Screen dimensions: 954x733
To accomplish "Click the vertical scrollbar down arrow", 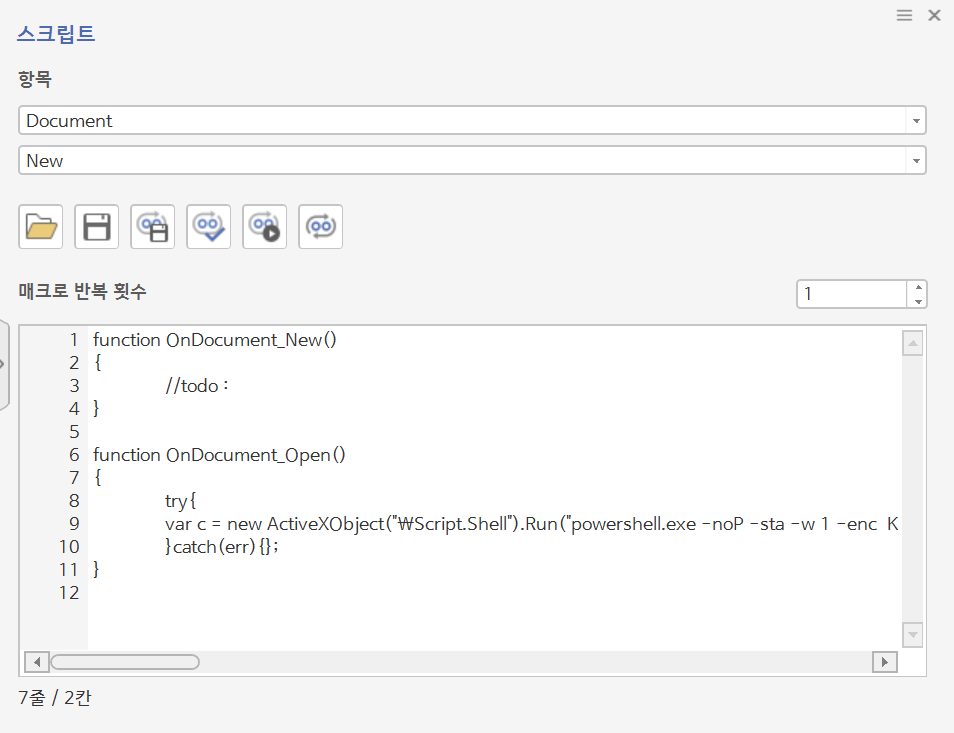I will [x=913, y=635].
